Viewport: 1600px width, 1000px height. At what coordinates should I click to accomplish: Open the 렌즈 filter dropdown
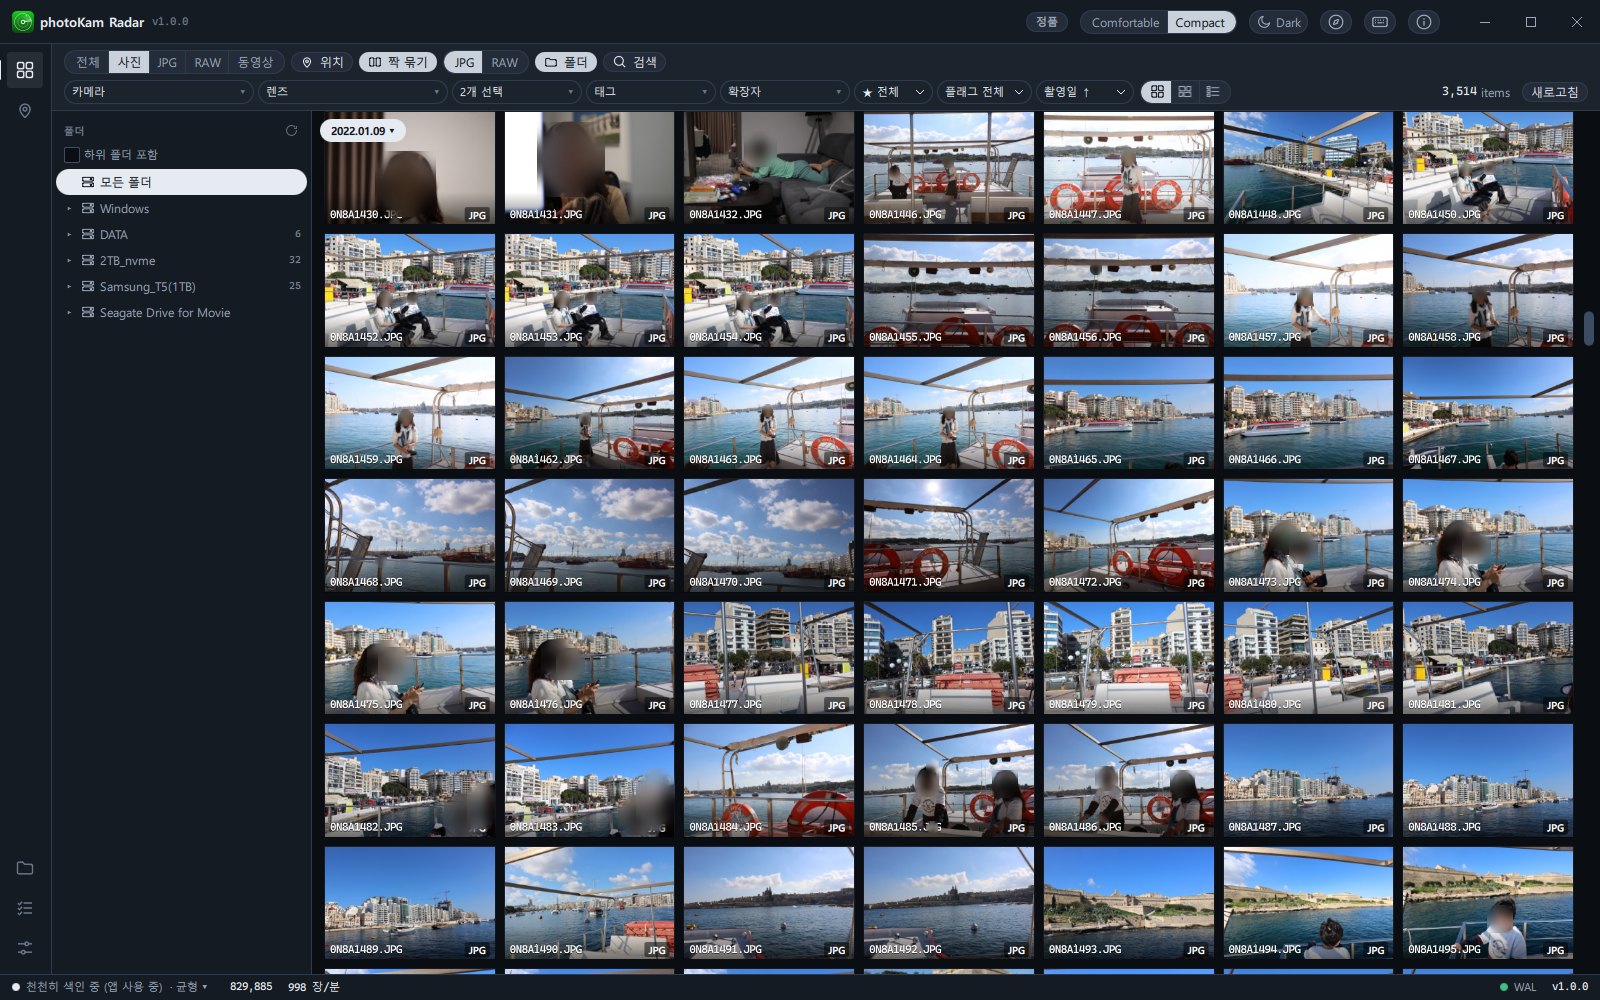tap(352, 92)
